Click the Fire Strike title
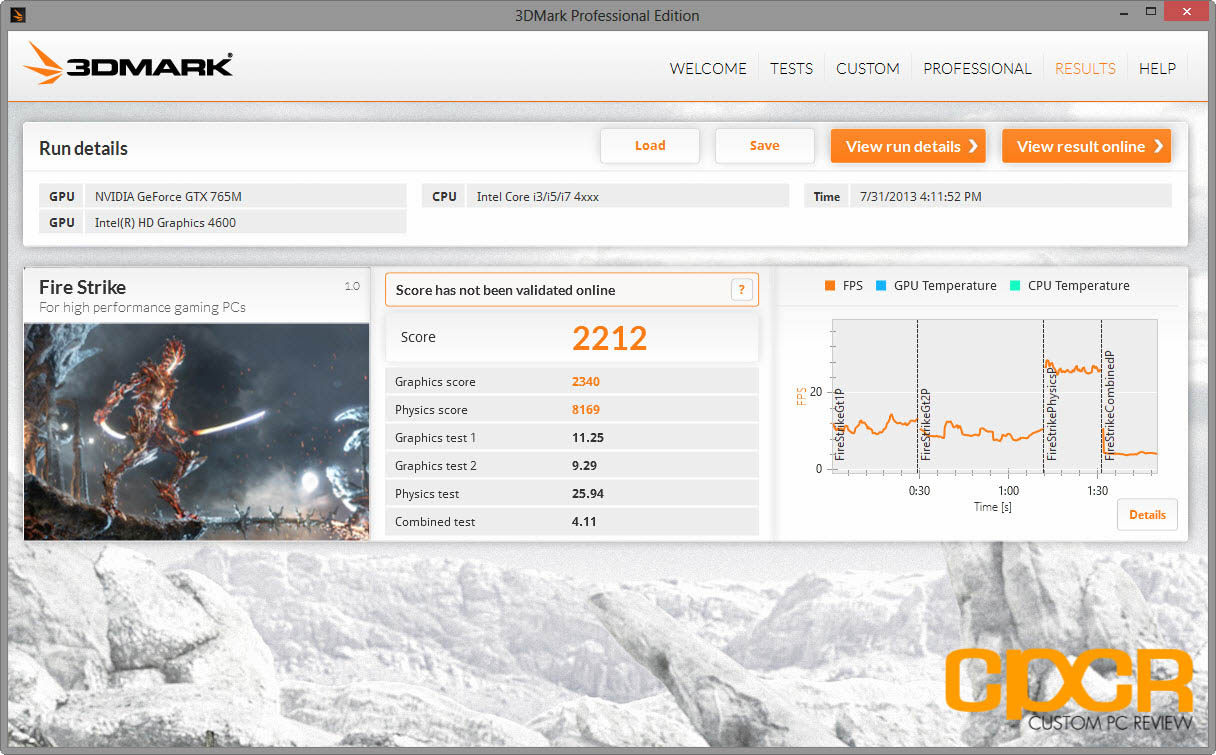Image resolution: width=1216 pixels, height=755 pixels. (x=83, y=287)
